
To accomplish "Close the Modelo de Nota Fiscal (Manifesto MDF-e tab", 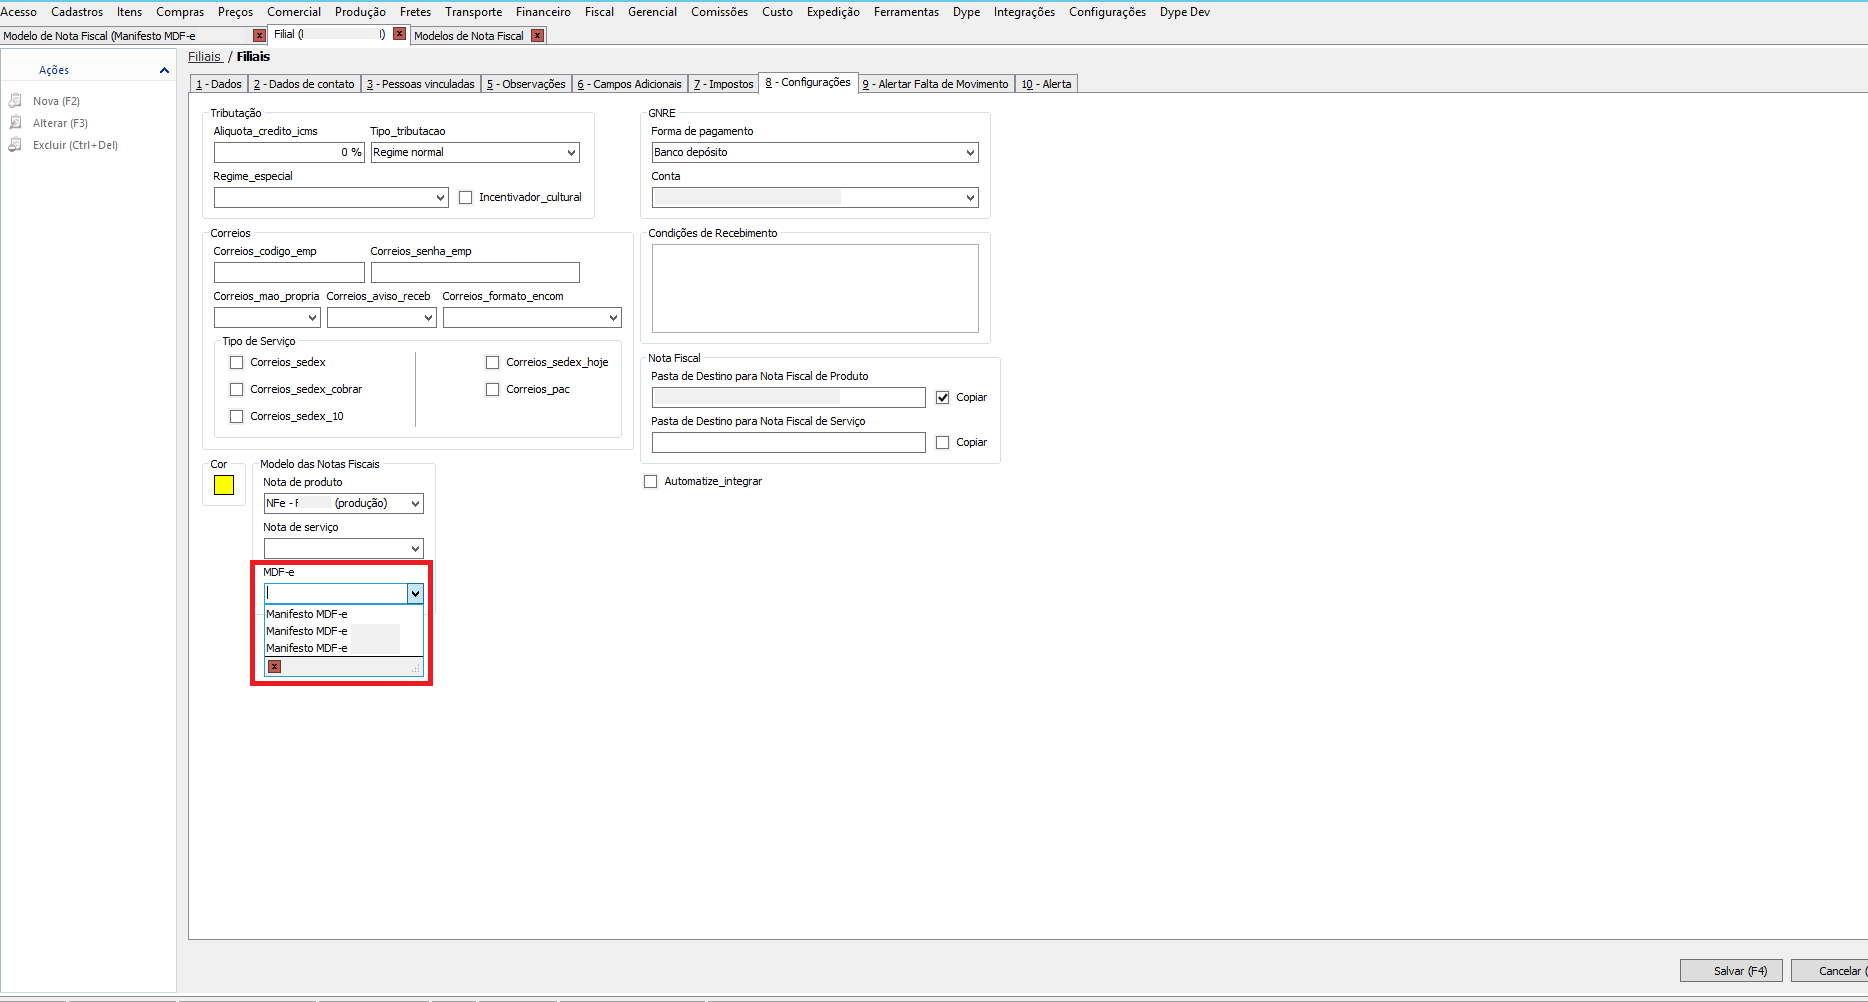I will pyautogui.click(x=260, y=36).
